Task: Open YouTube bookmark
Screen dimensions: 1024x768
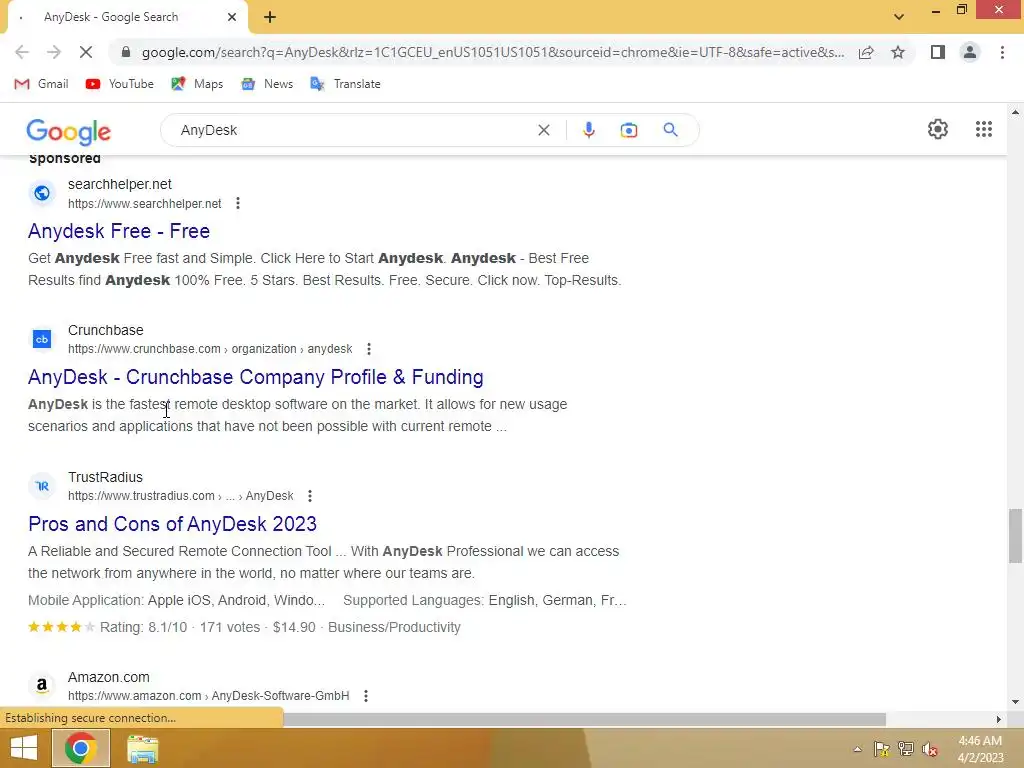Action: pyautogui.click(x=120, y=84)
